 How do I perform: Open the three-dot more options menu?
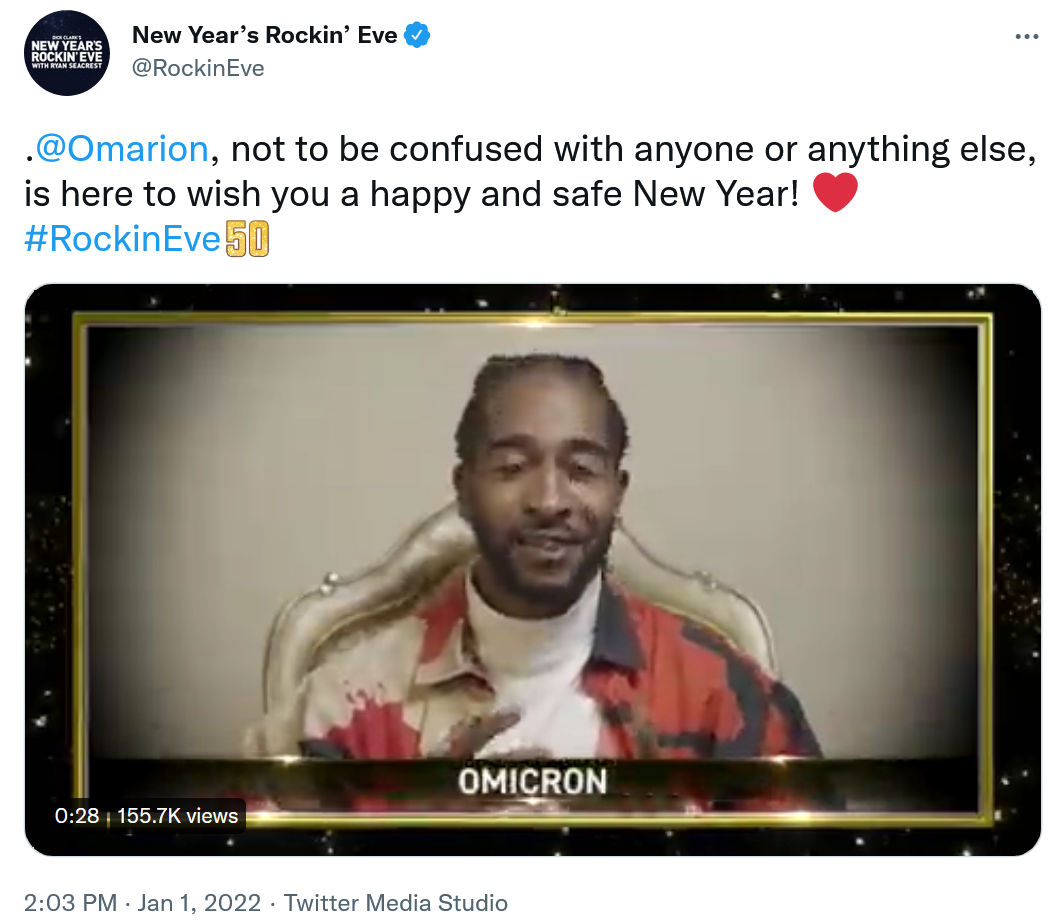pos(1026,37)
